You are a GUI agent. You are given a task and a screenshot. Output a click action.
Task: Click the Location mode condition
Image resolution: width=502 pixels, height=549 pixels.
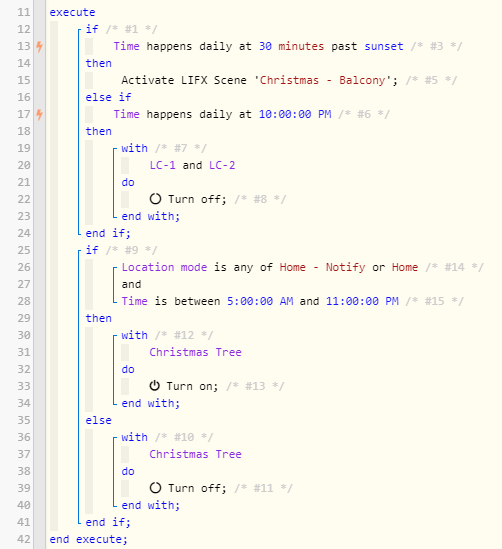(x=164, y=267)
